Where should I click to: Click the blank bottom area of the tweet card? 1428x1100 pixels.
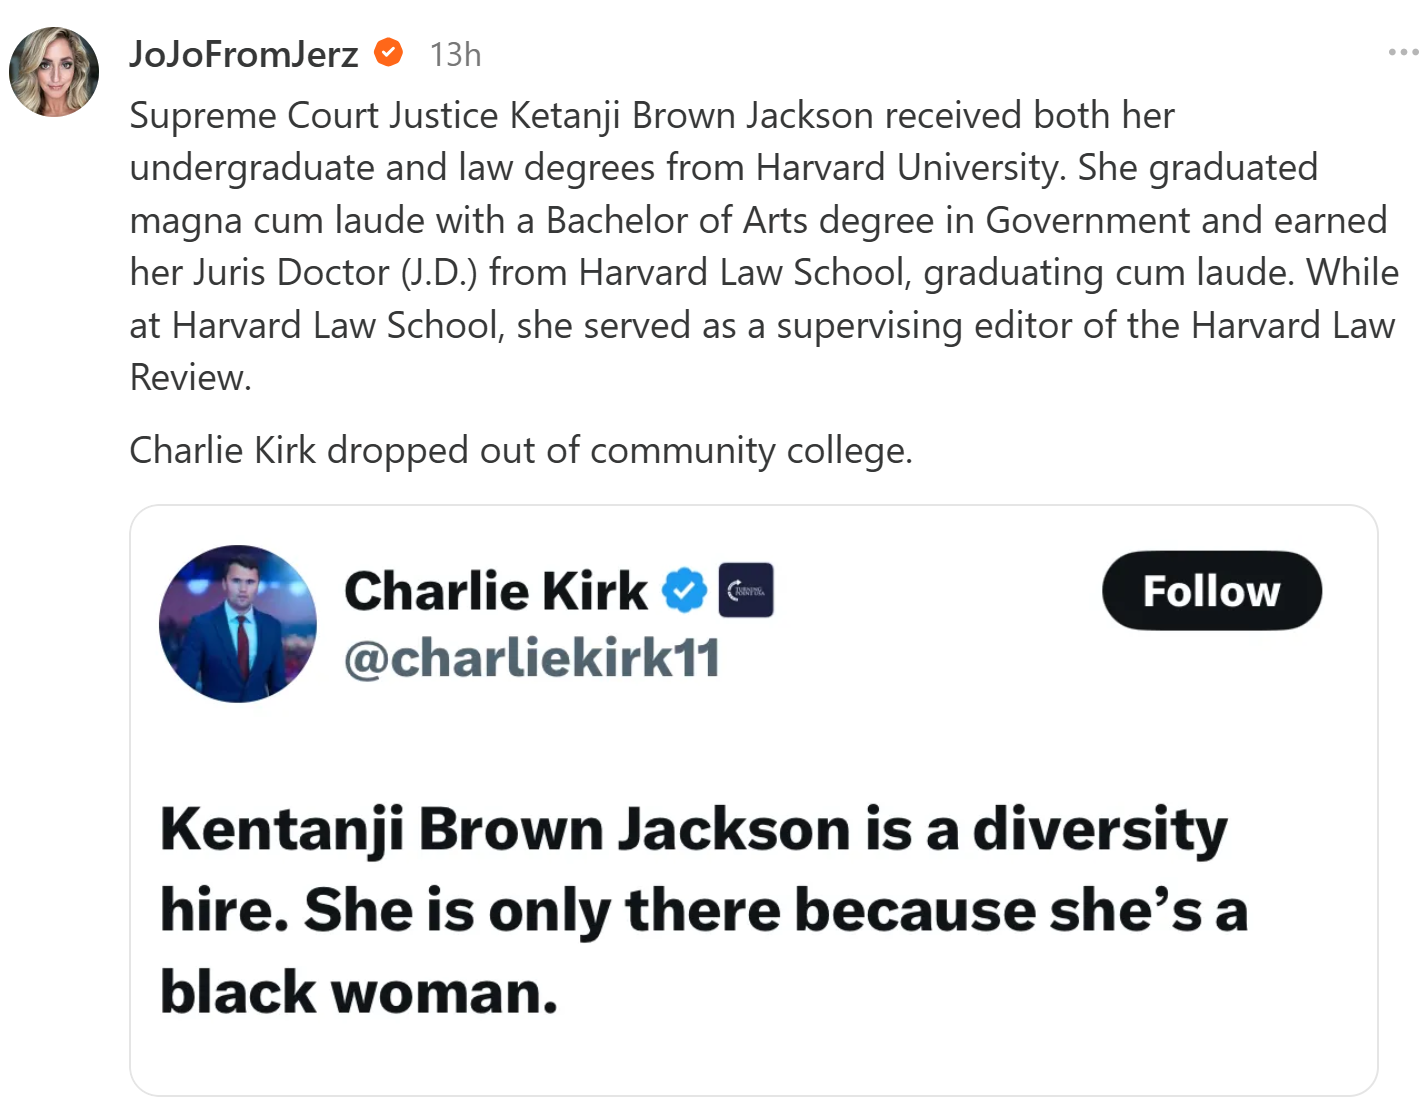pos(754,1062)
